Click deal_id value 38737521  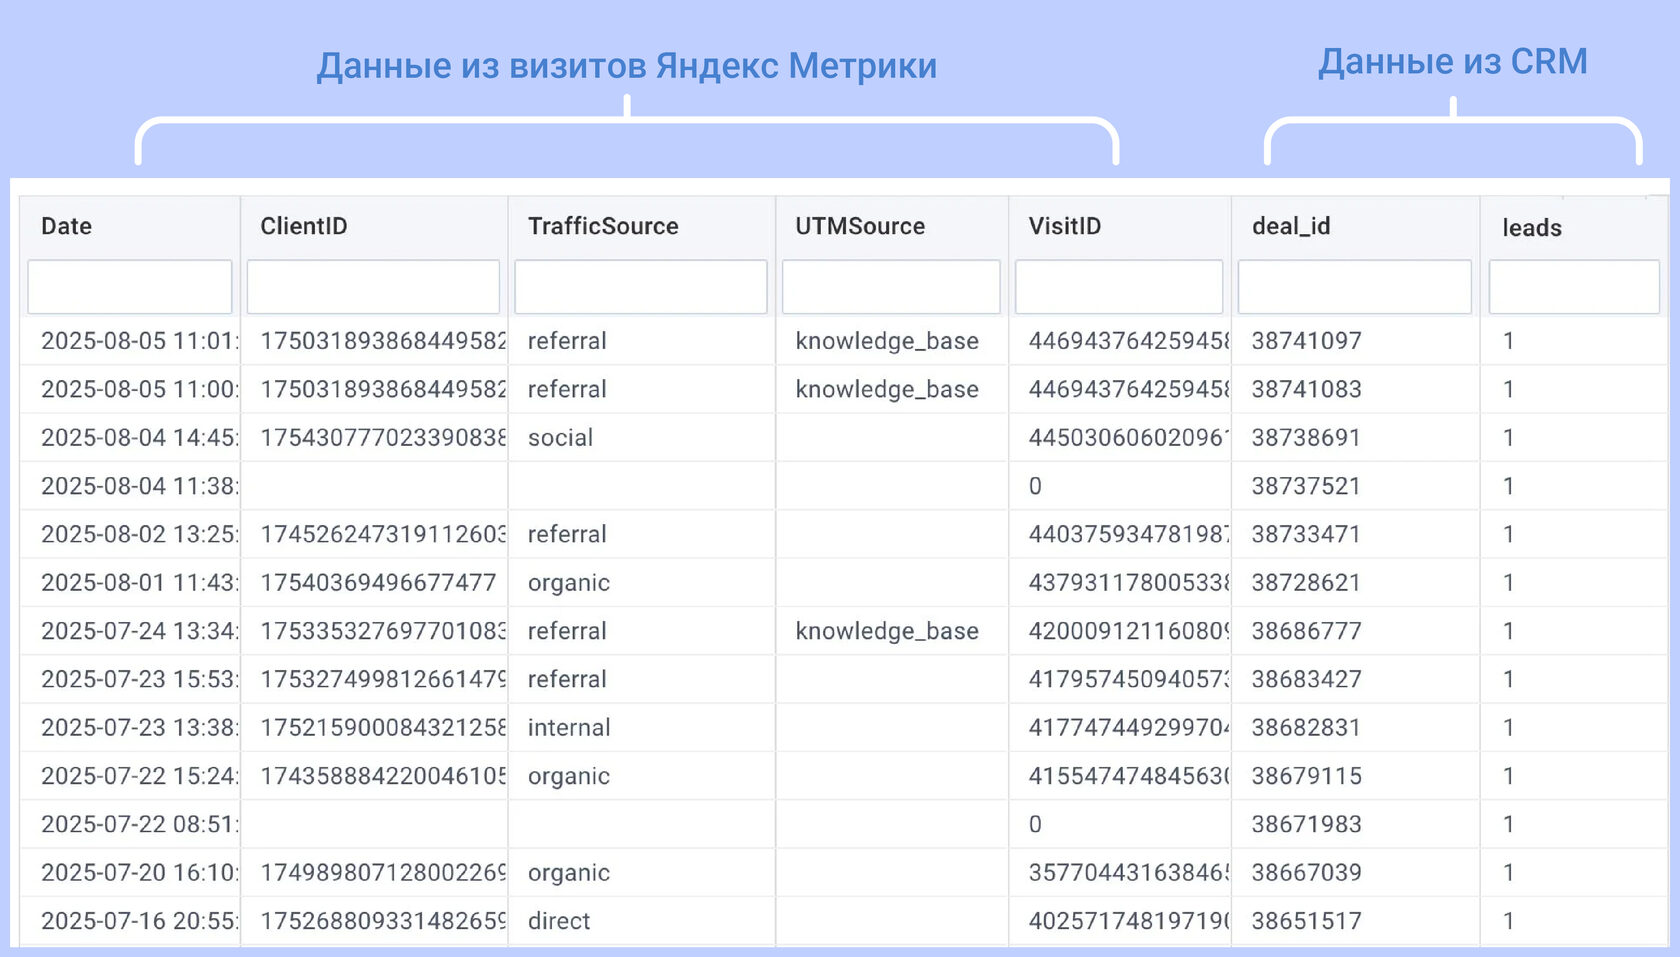point(1307,486)
